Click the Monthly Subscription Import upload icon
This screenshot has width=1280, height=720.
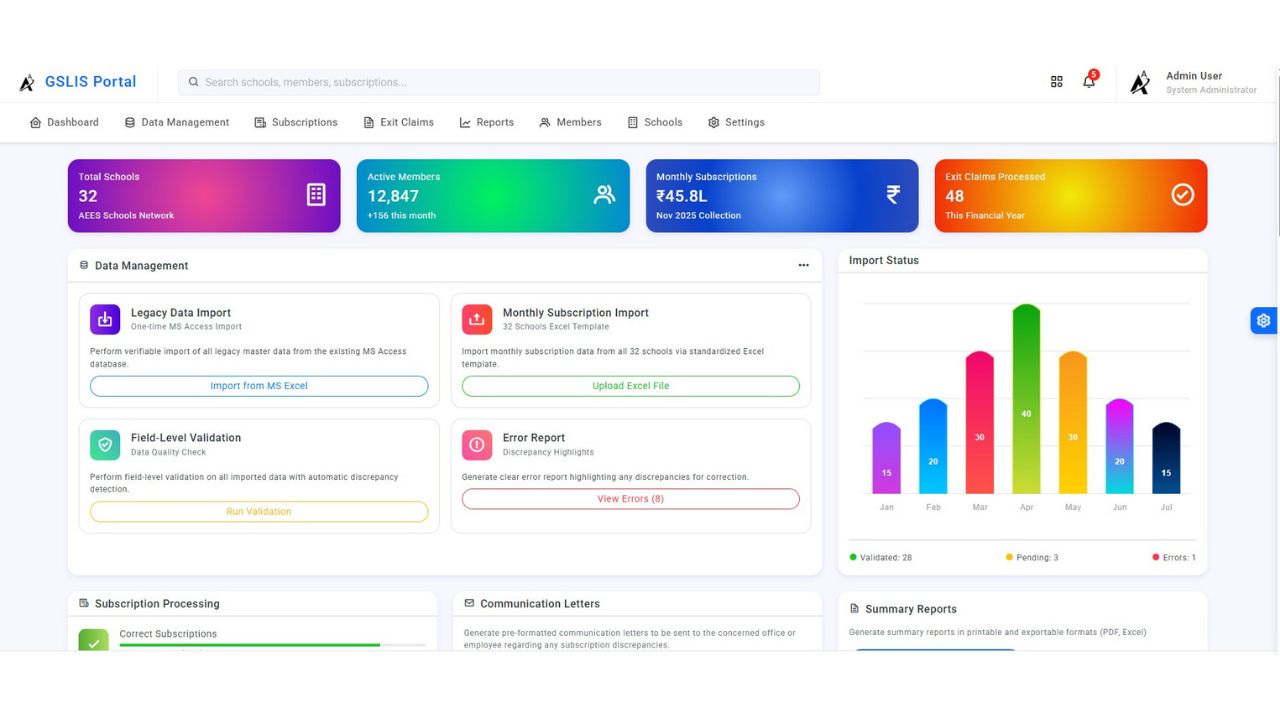pyautogui.click(x=477, y=319)
